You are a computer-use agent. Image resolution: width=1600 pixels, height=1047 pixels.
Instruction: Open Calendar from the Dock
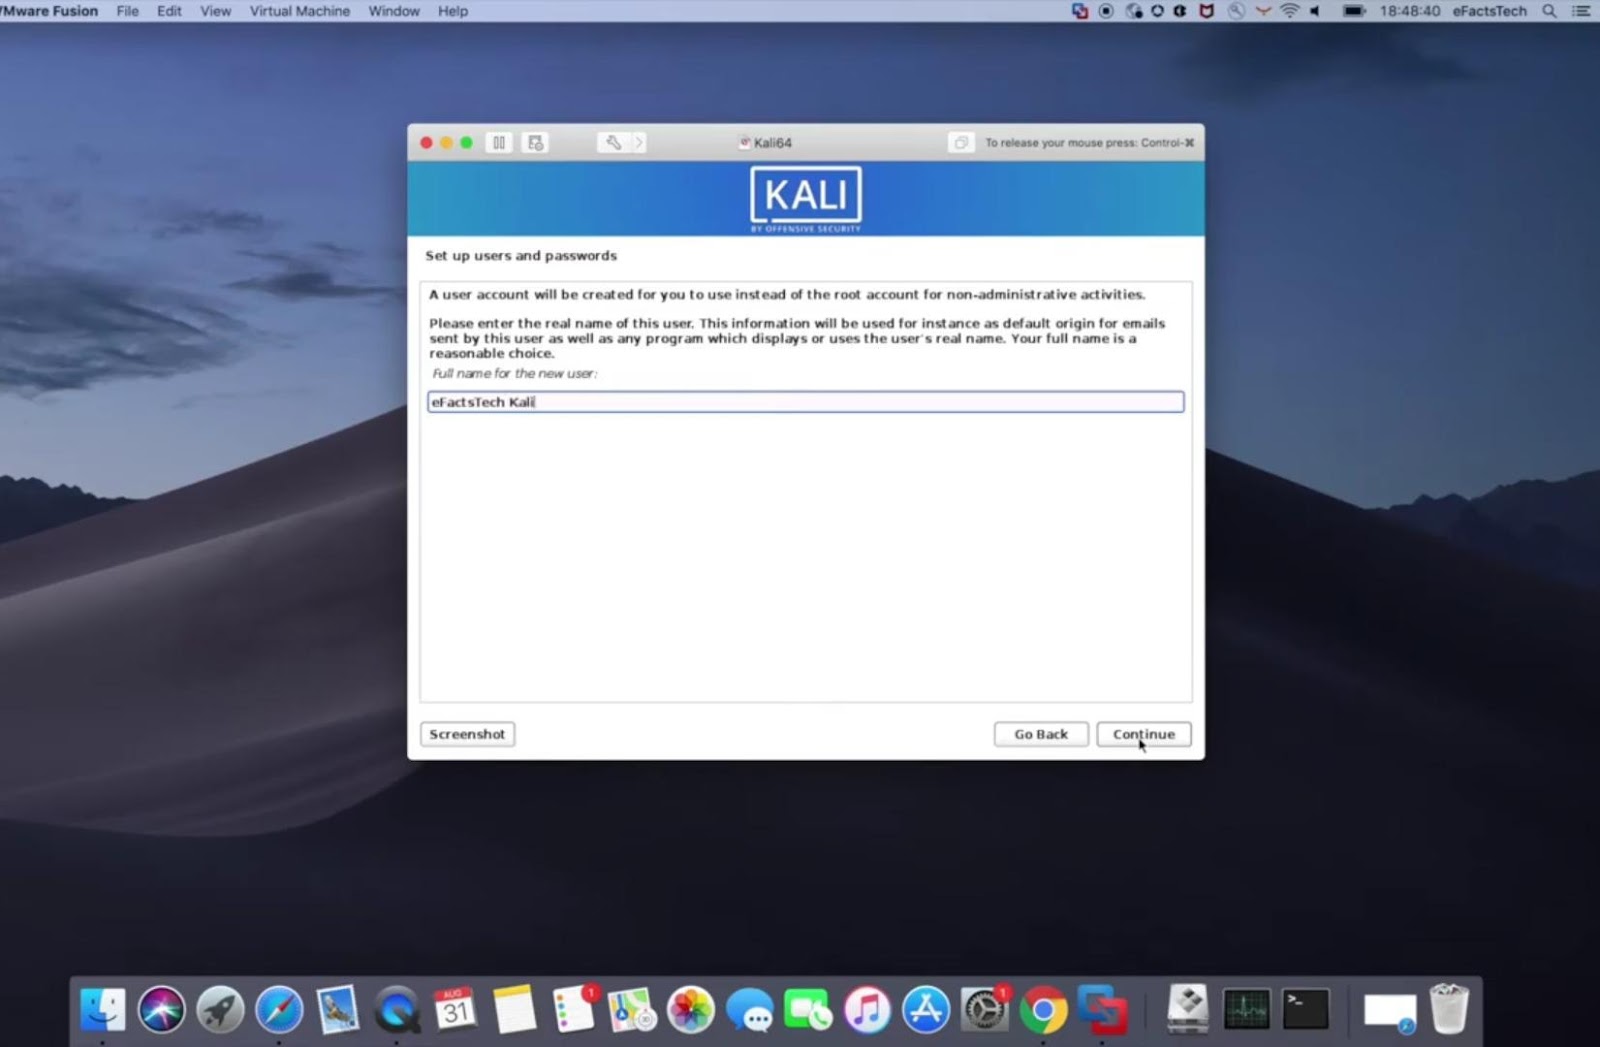coord(455,1009)
